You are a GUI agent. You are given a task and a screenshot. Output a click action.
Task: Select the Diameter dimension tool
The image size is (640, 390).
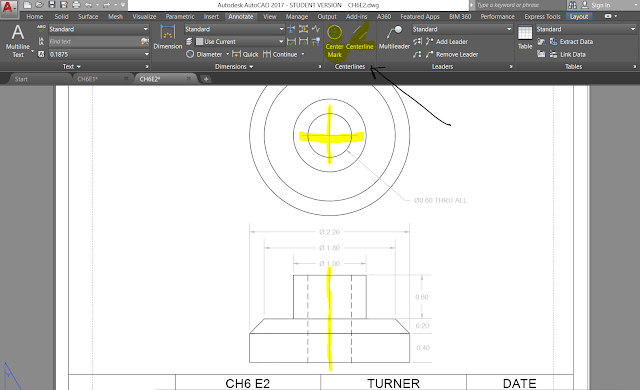pyautogui.click(x=204, y=54)
